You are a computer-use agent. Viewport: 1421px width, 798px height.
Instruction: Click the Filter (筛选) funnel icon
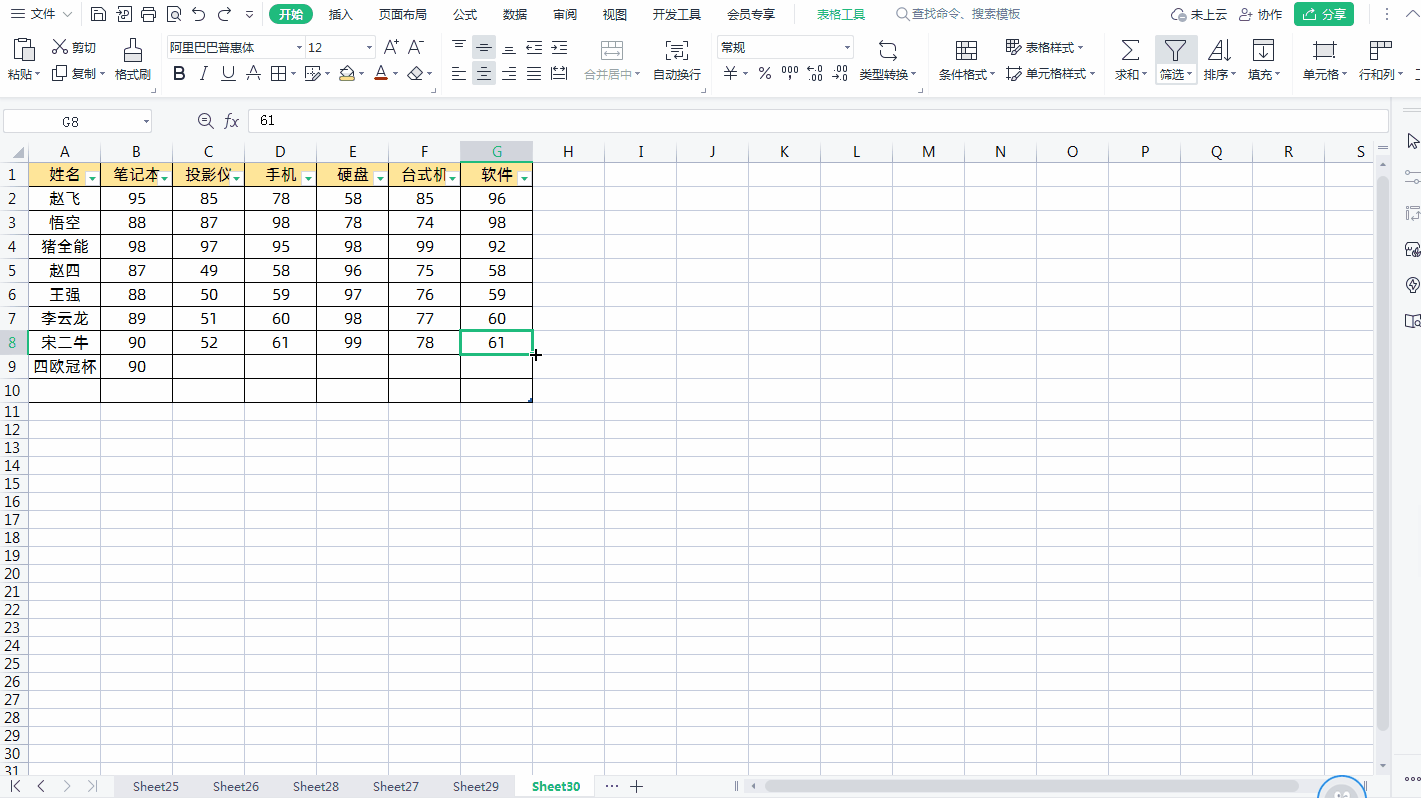click(x=1175, y=50)
